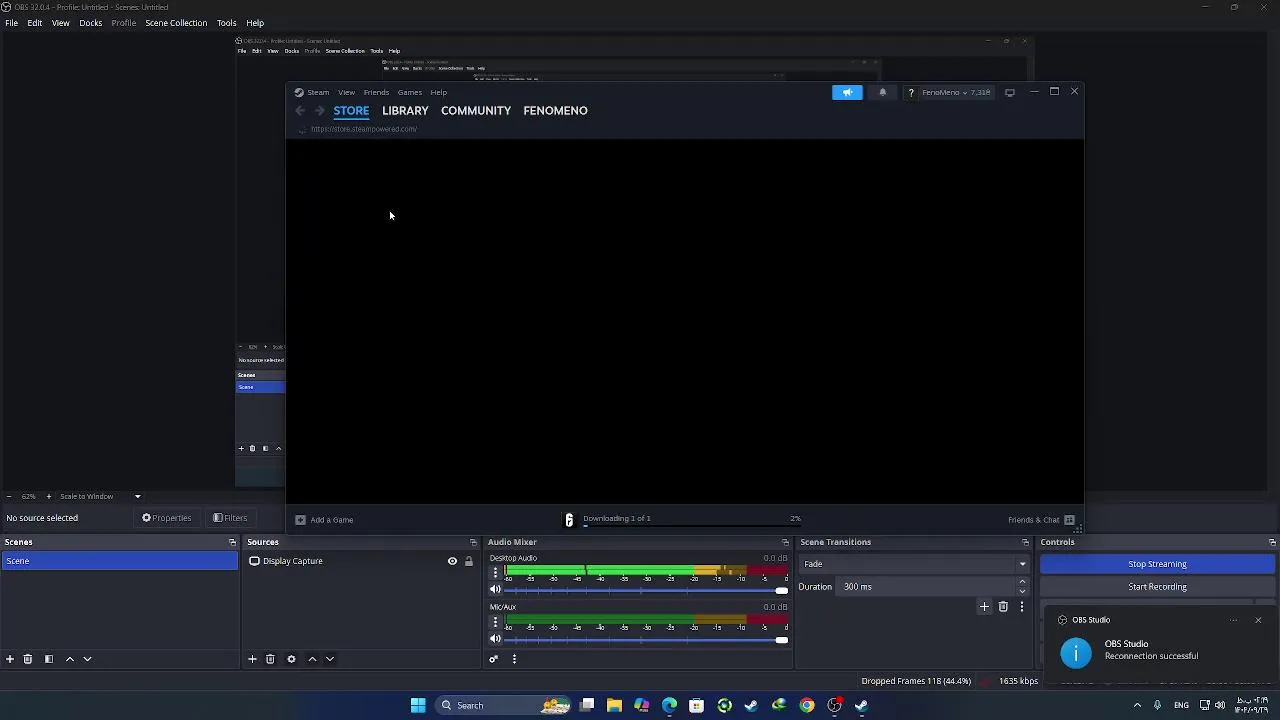Screen dimensions: 1280x720
Task: Open advanced audio properties gears icon
Action: (493, 659)
